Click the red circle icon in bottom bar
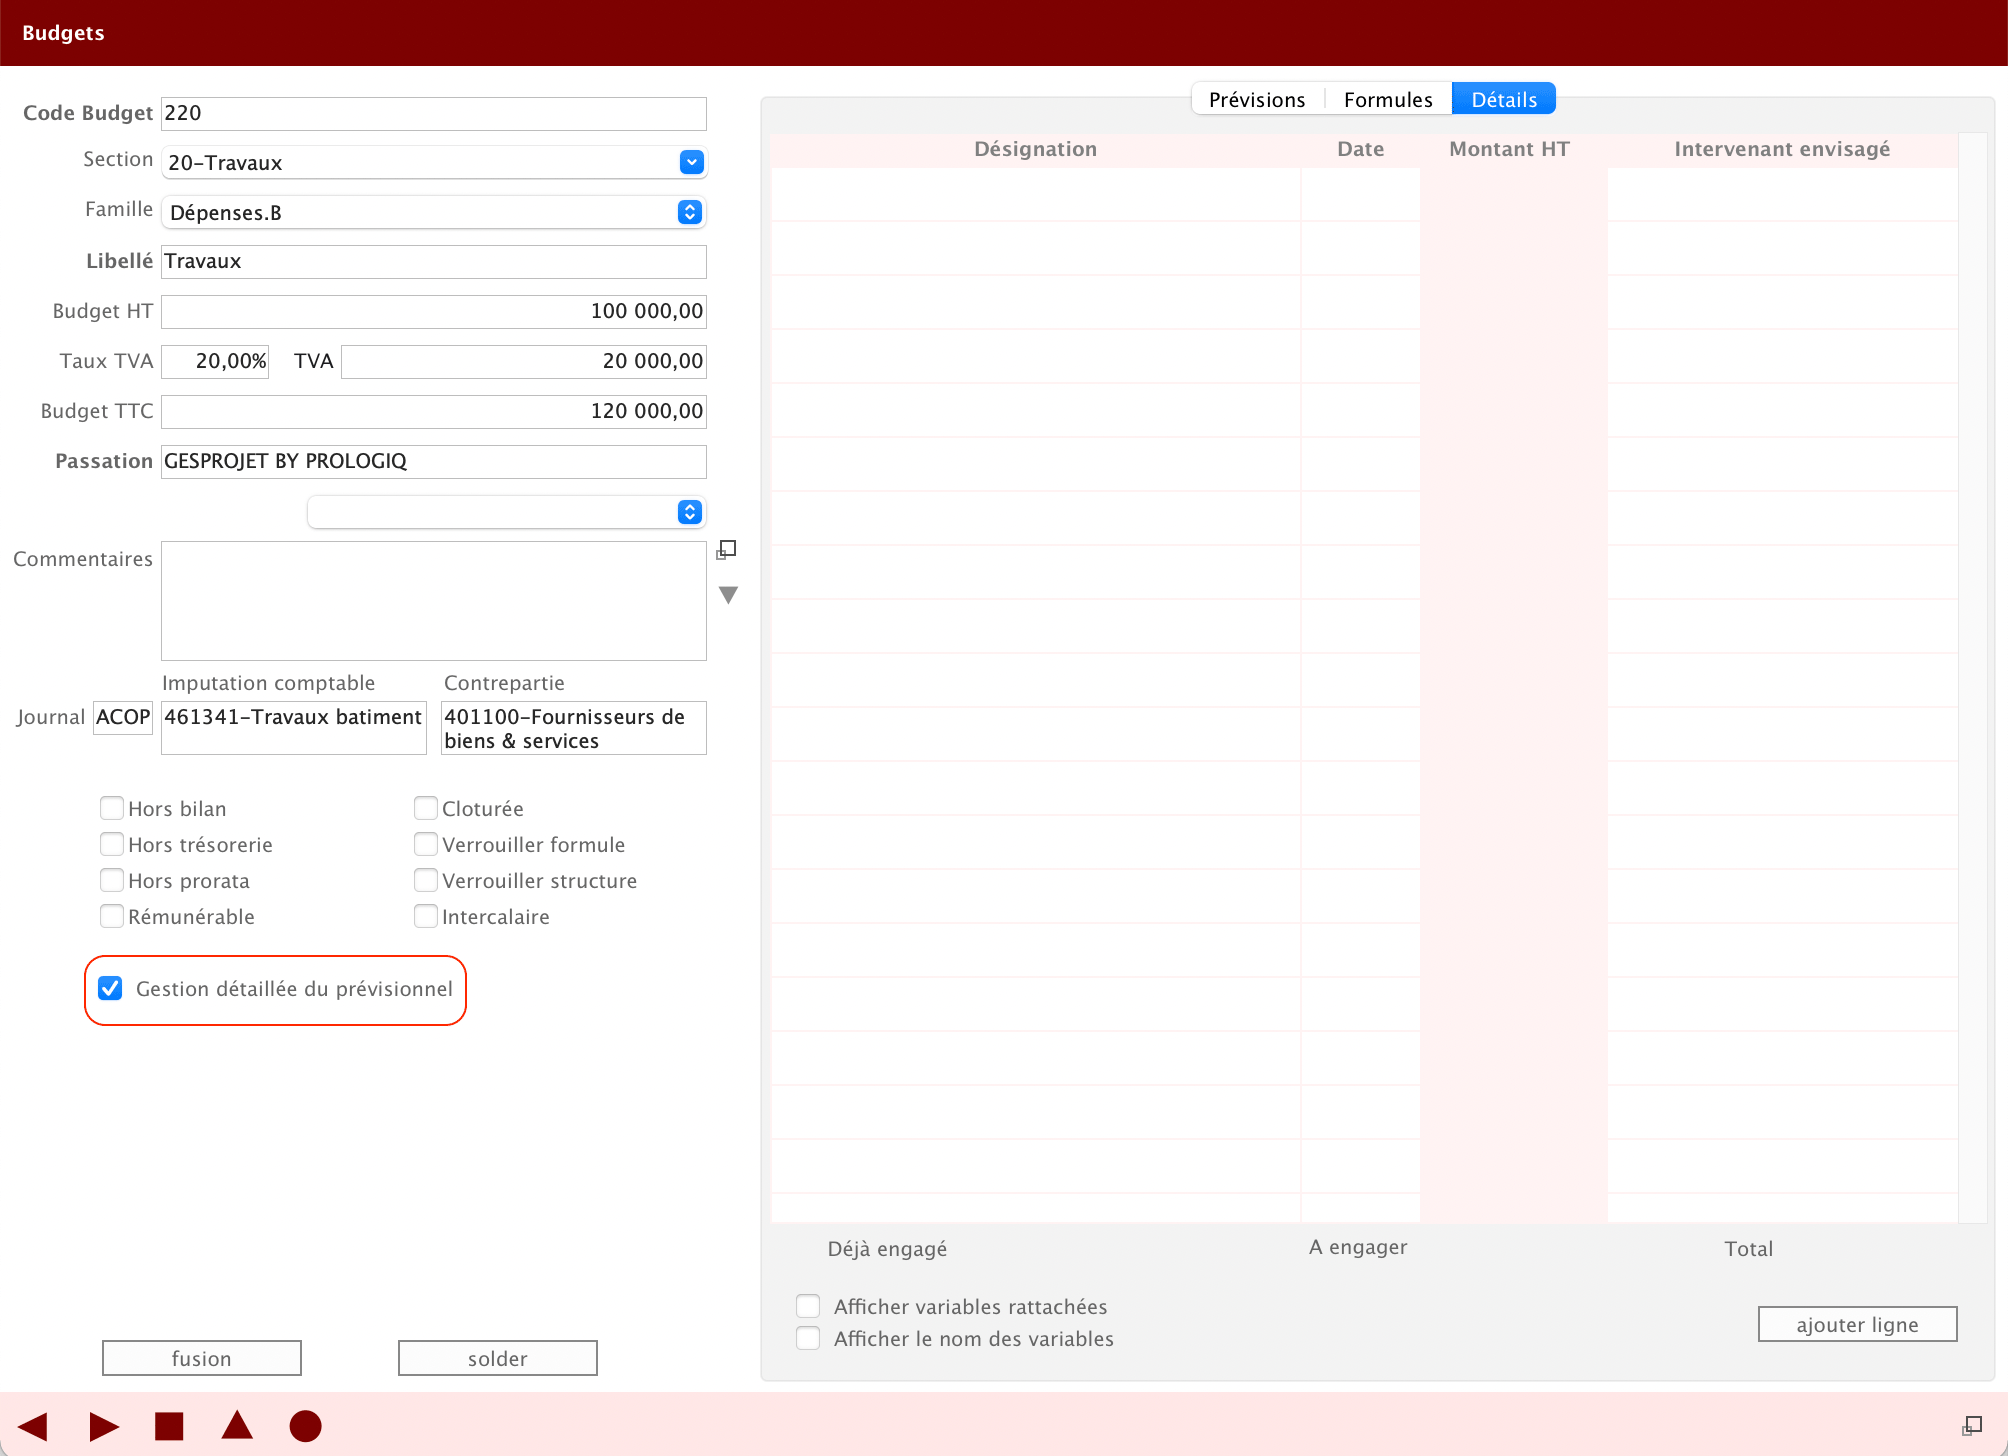The image size is (2008, 1456). (305, 1426)
